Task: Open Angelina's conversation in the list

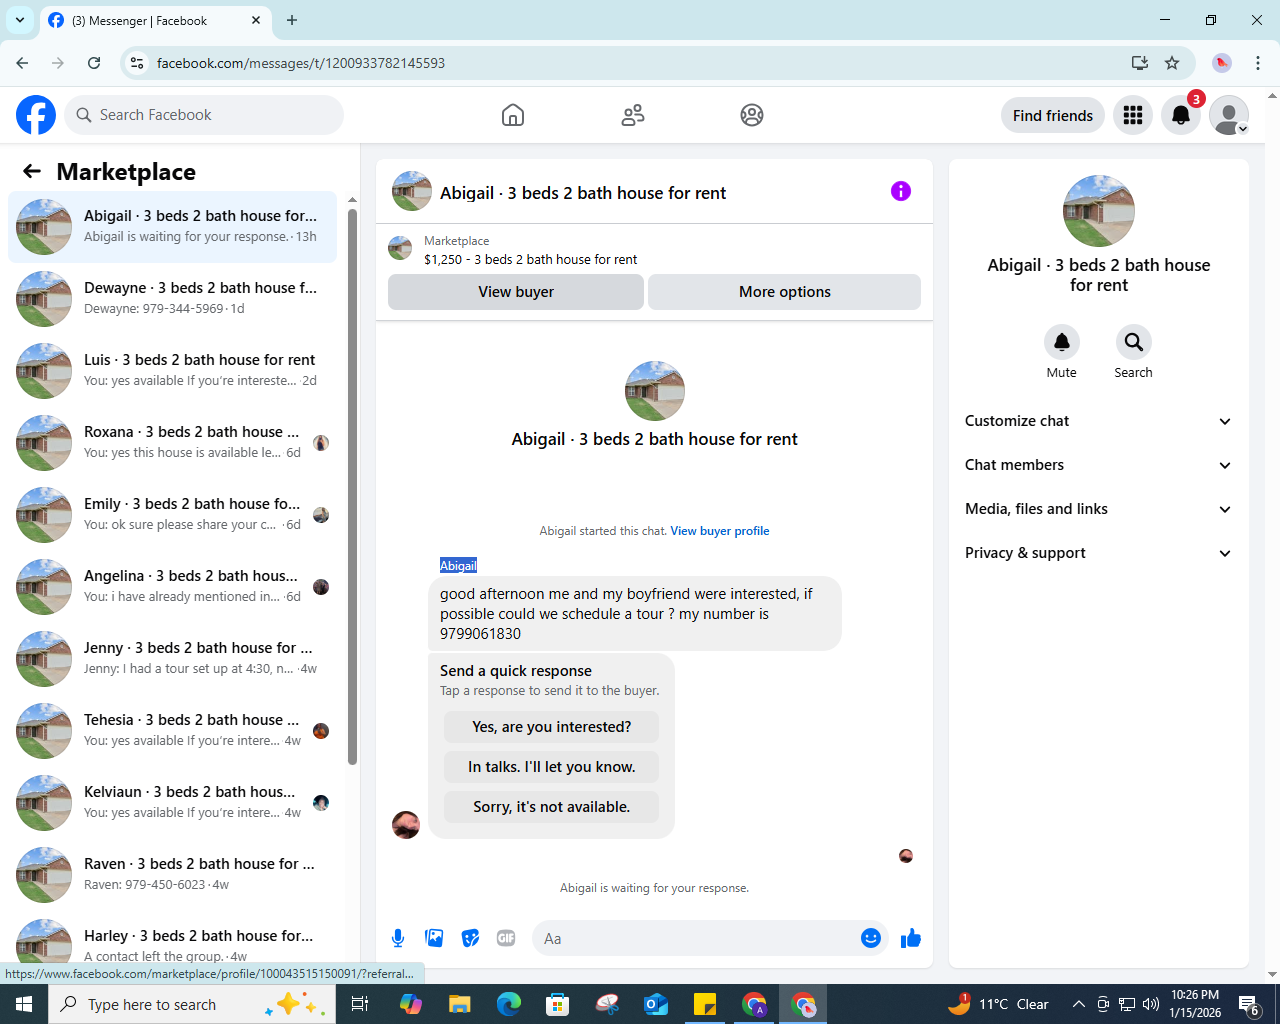Action: click(172, 586)
